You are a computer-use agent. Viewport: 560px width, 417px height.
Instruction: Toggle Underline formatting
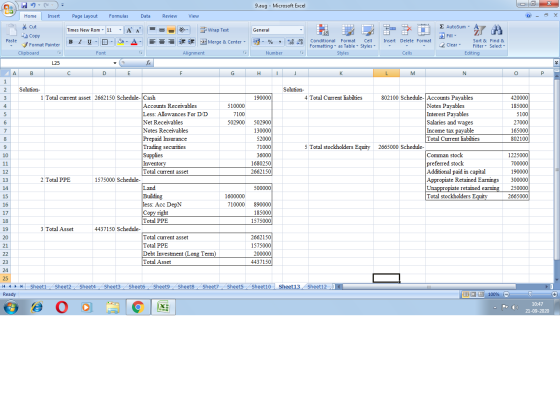tap(89, 42)
